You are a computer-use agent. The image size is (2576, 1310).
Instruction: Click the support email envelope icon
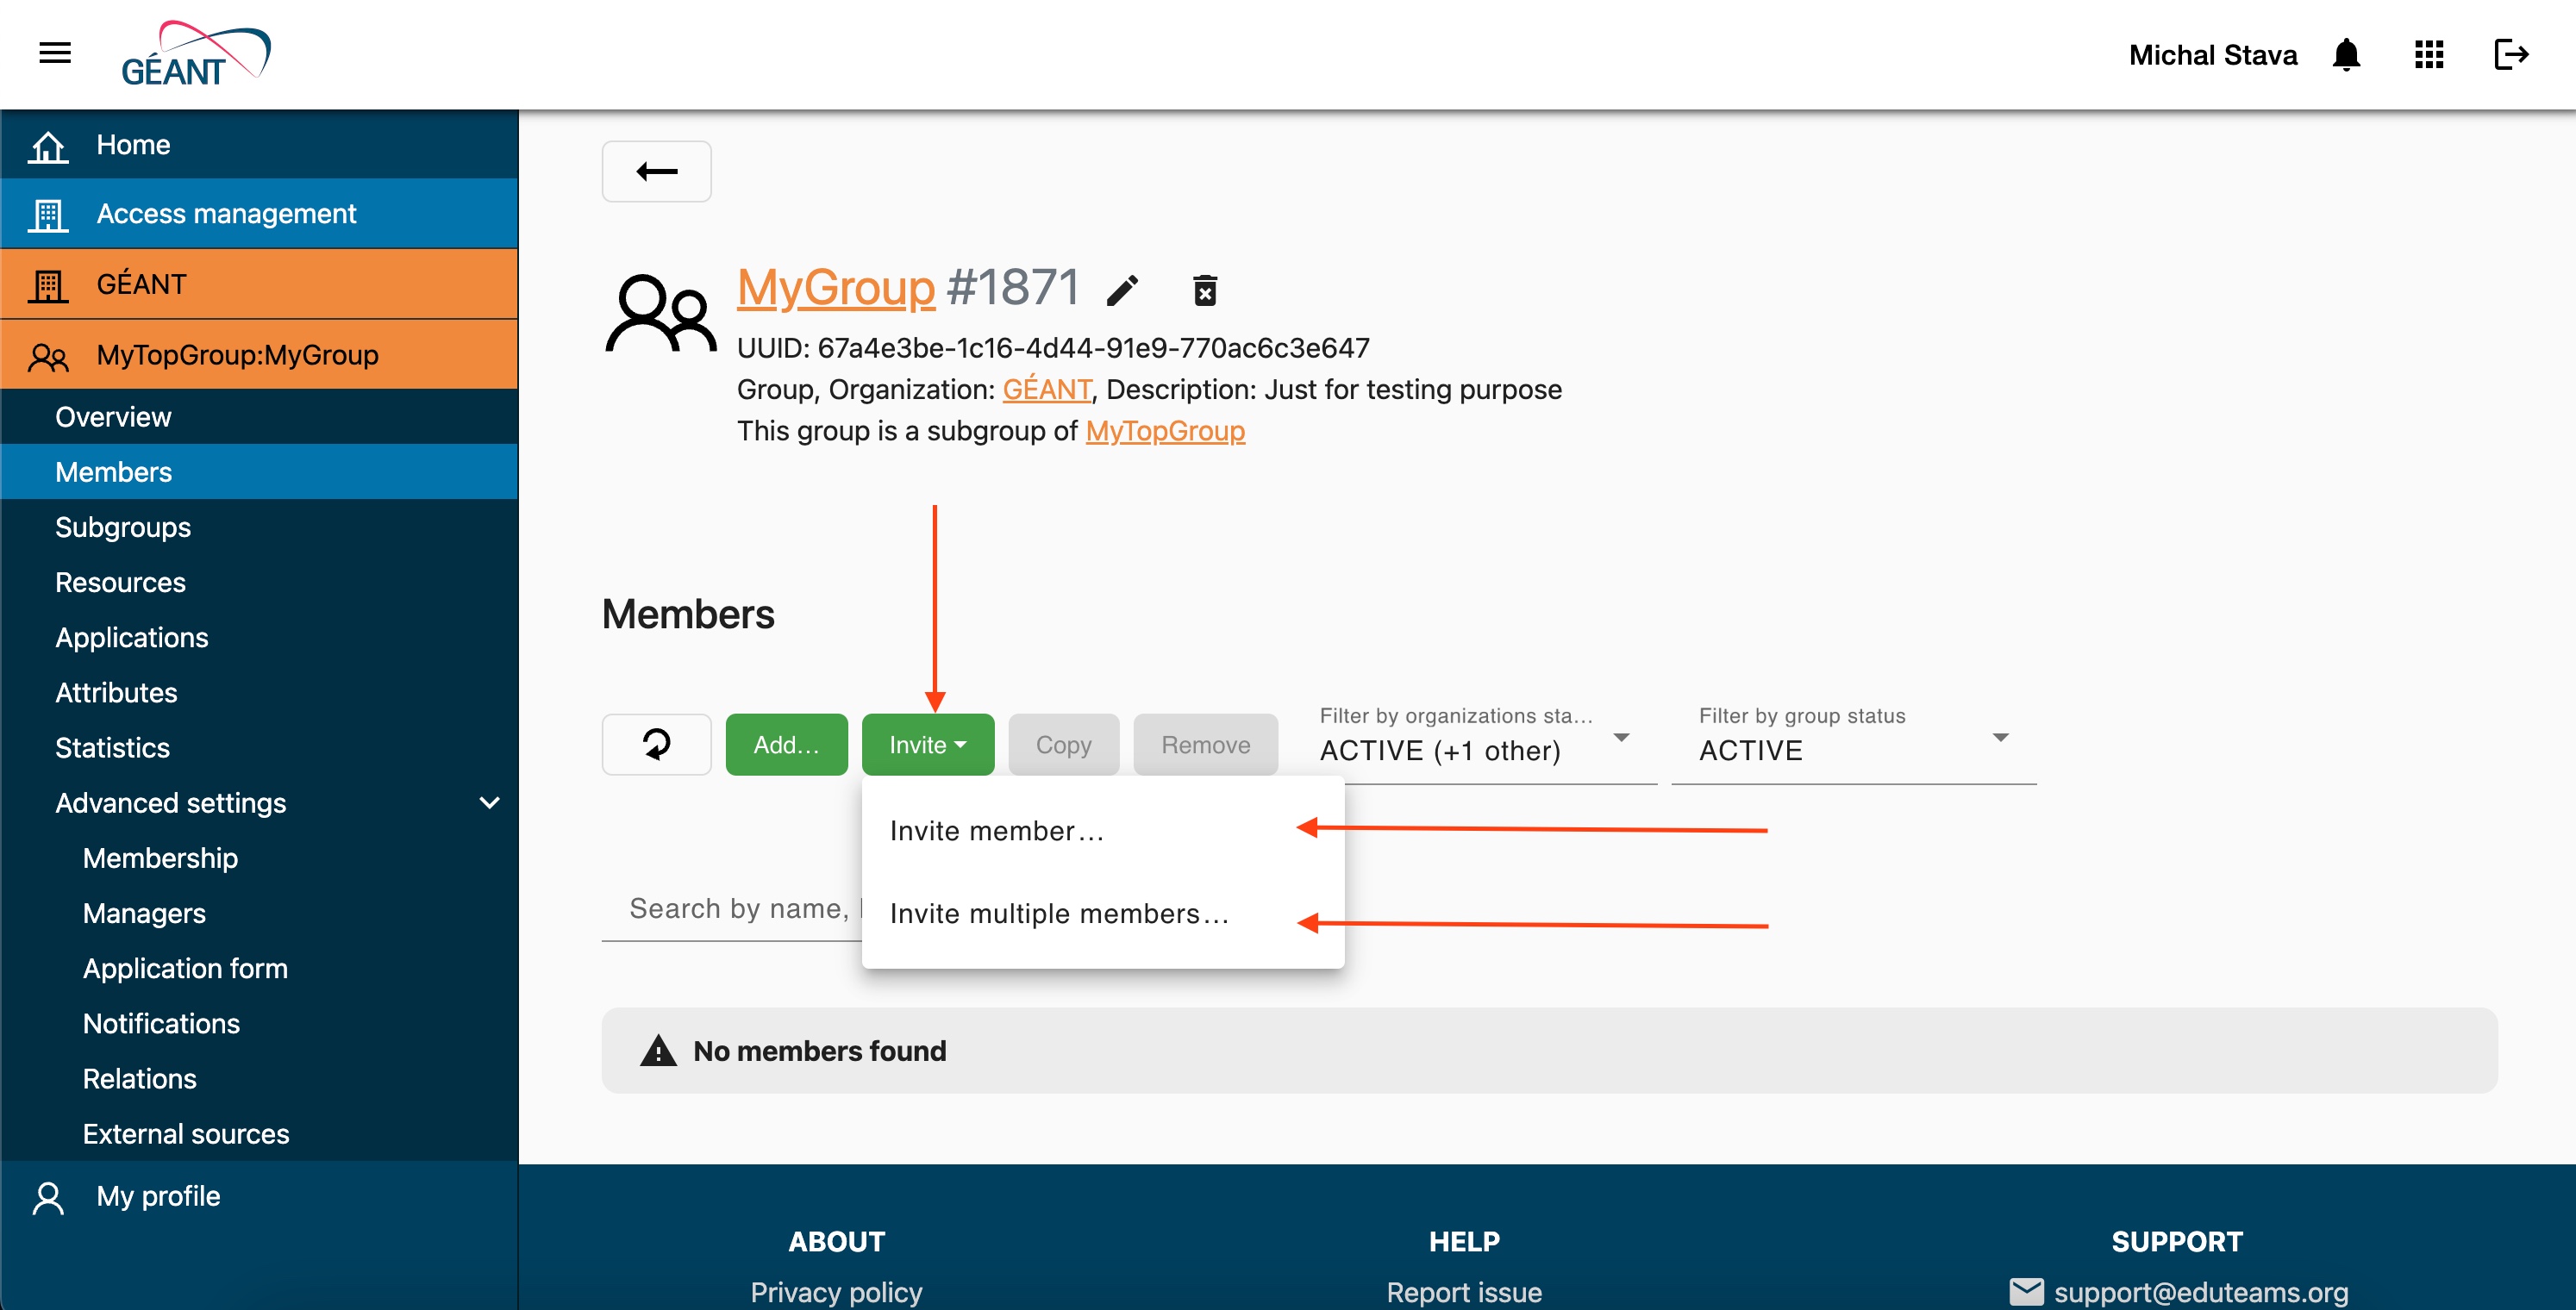point(2027,1292)
